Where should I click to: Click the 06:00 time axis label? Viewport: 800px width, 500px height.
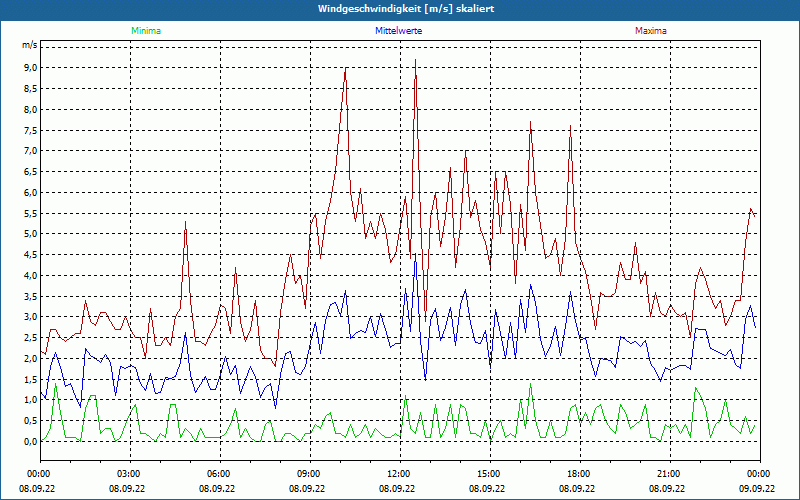[x=220, y=474]
